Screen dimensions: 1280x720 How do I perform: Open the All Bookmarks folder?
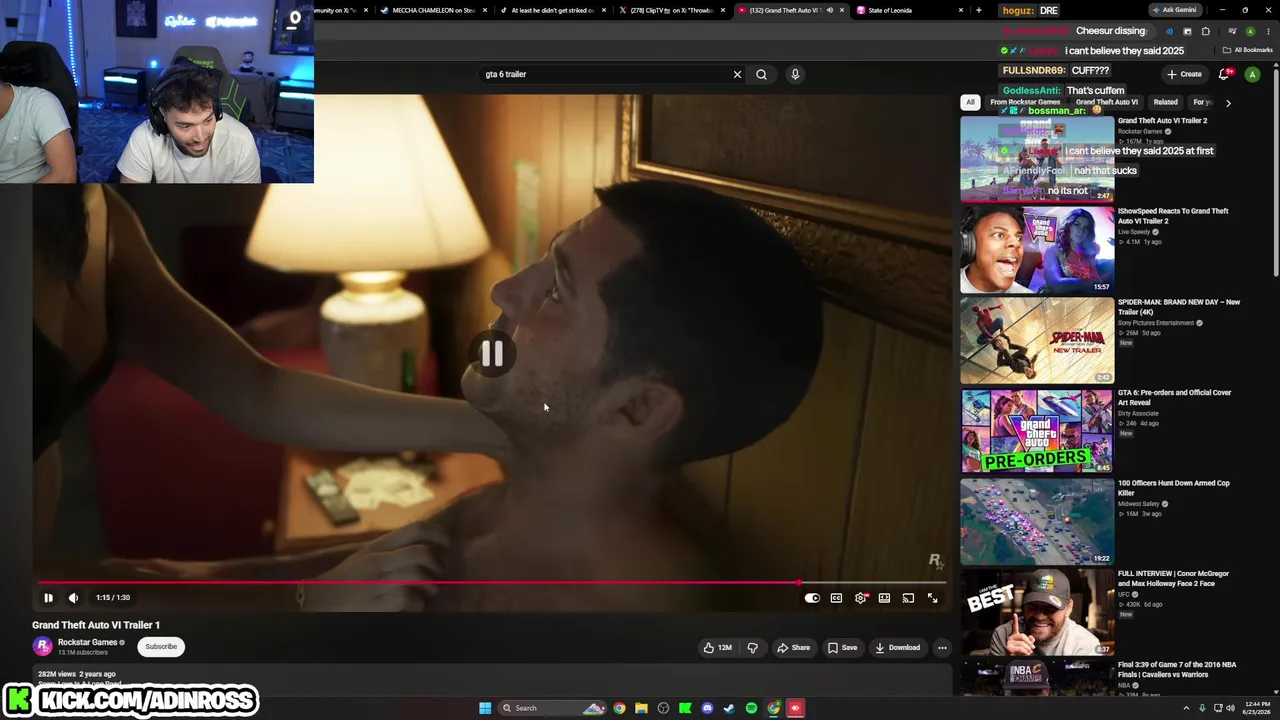pos(1247,50)
